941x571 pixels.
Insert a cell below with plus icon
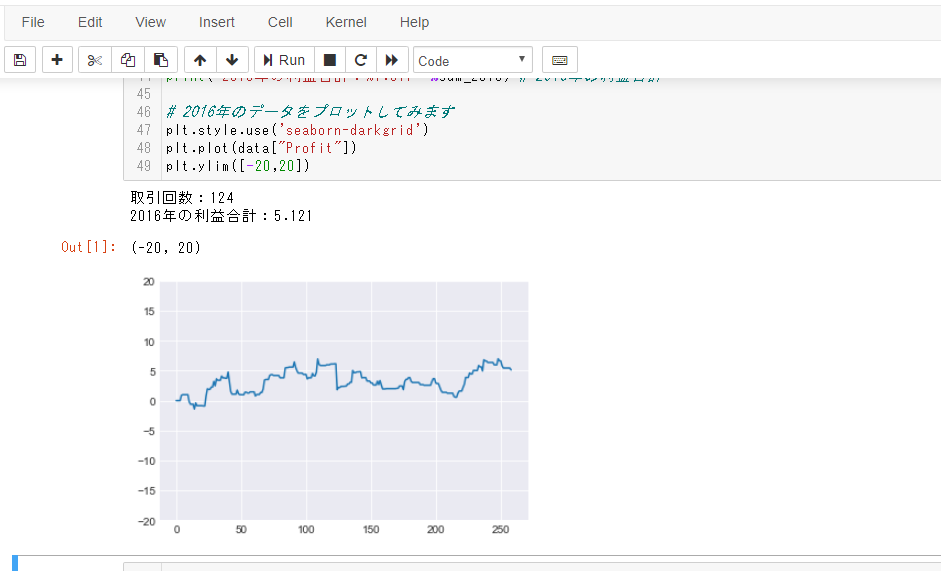pyautogui.click(x=57, y=60)
